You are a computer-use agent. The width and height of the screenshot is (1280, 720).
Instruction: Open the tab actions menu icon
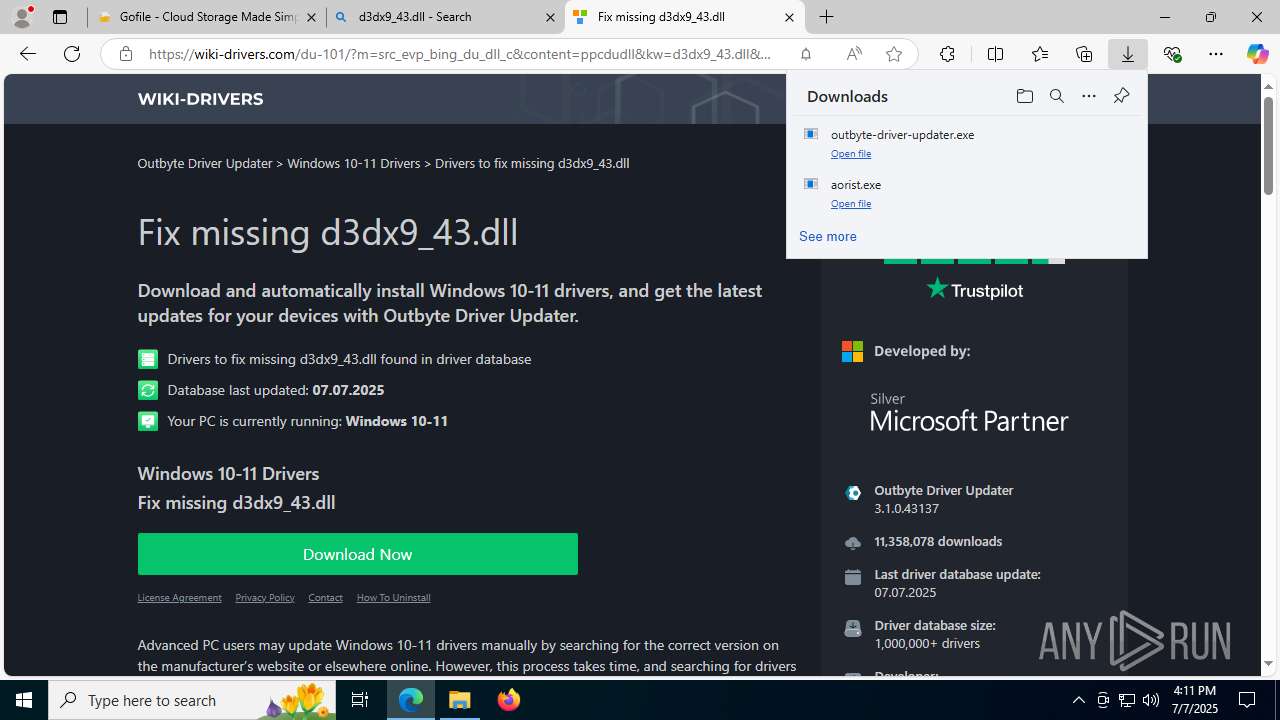60,17
